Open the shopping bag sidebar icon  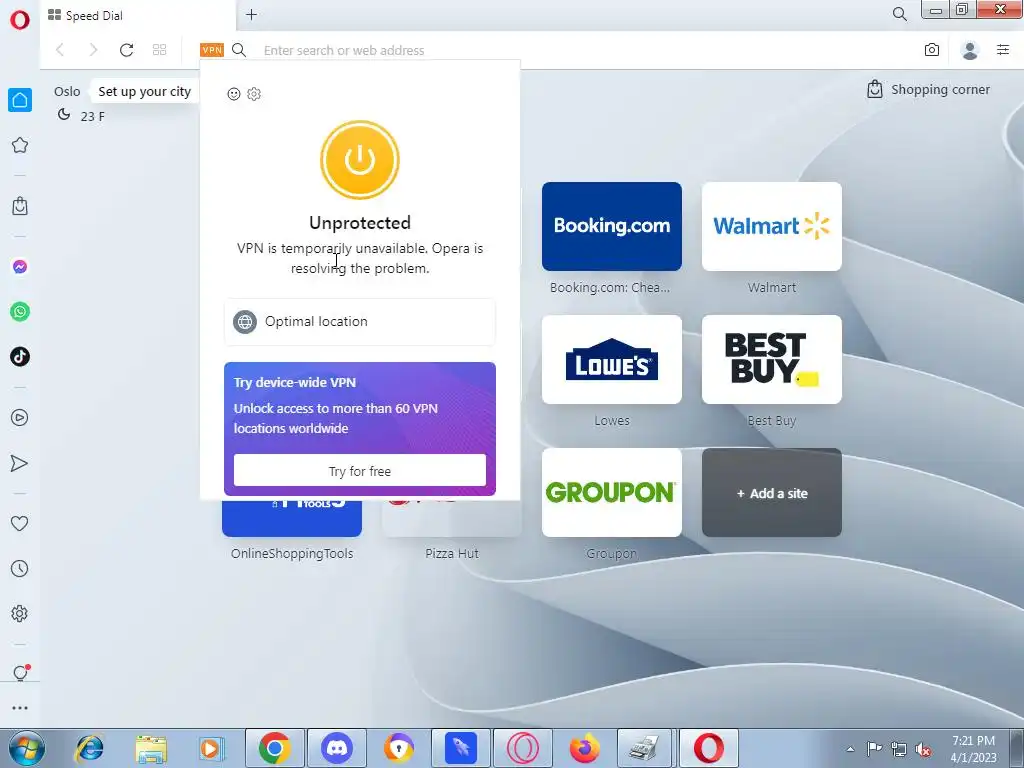(20, 206)
